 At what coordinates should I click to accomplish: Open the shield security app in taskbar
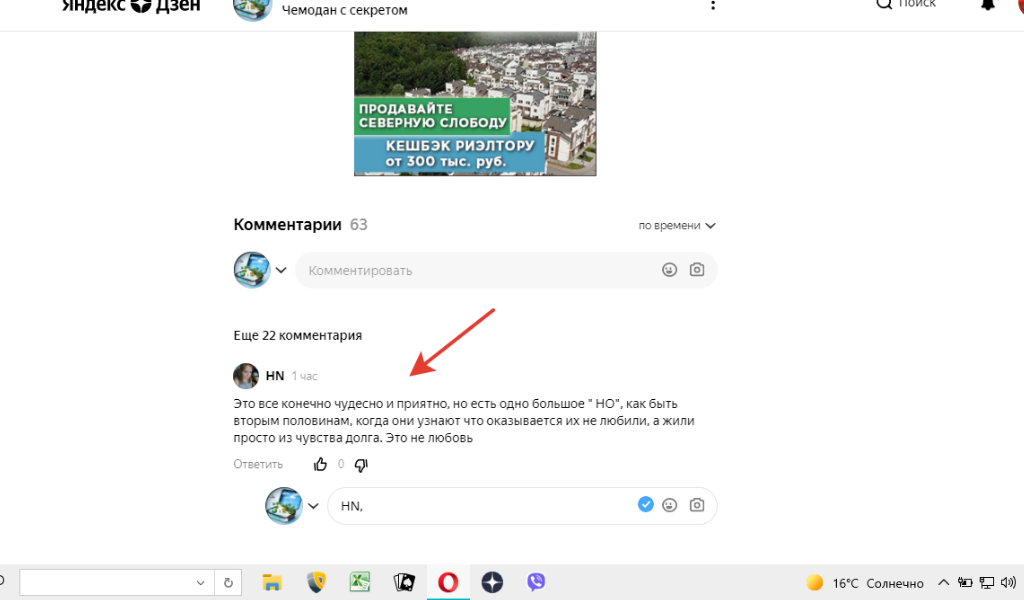tap(316, 582)
